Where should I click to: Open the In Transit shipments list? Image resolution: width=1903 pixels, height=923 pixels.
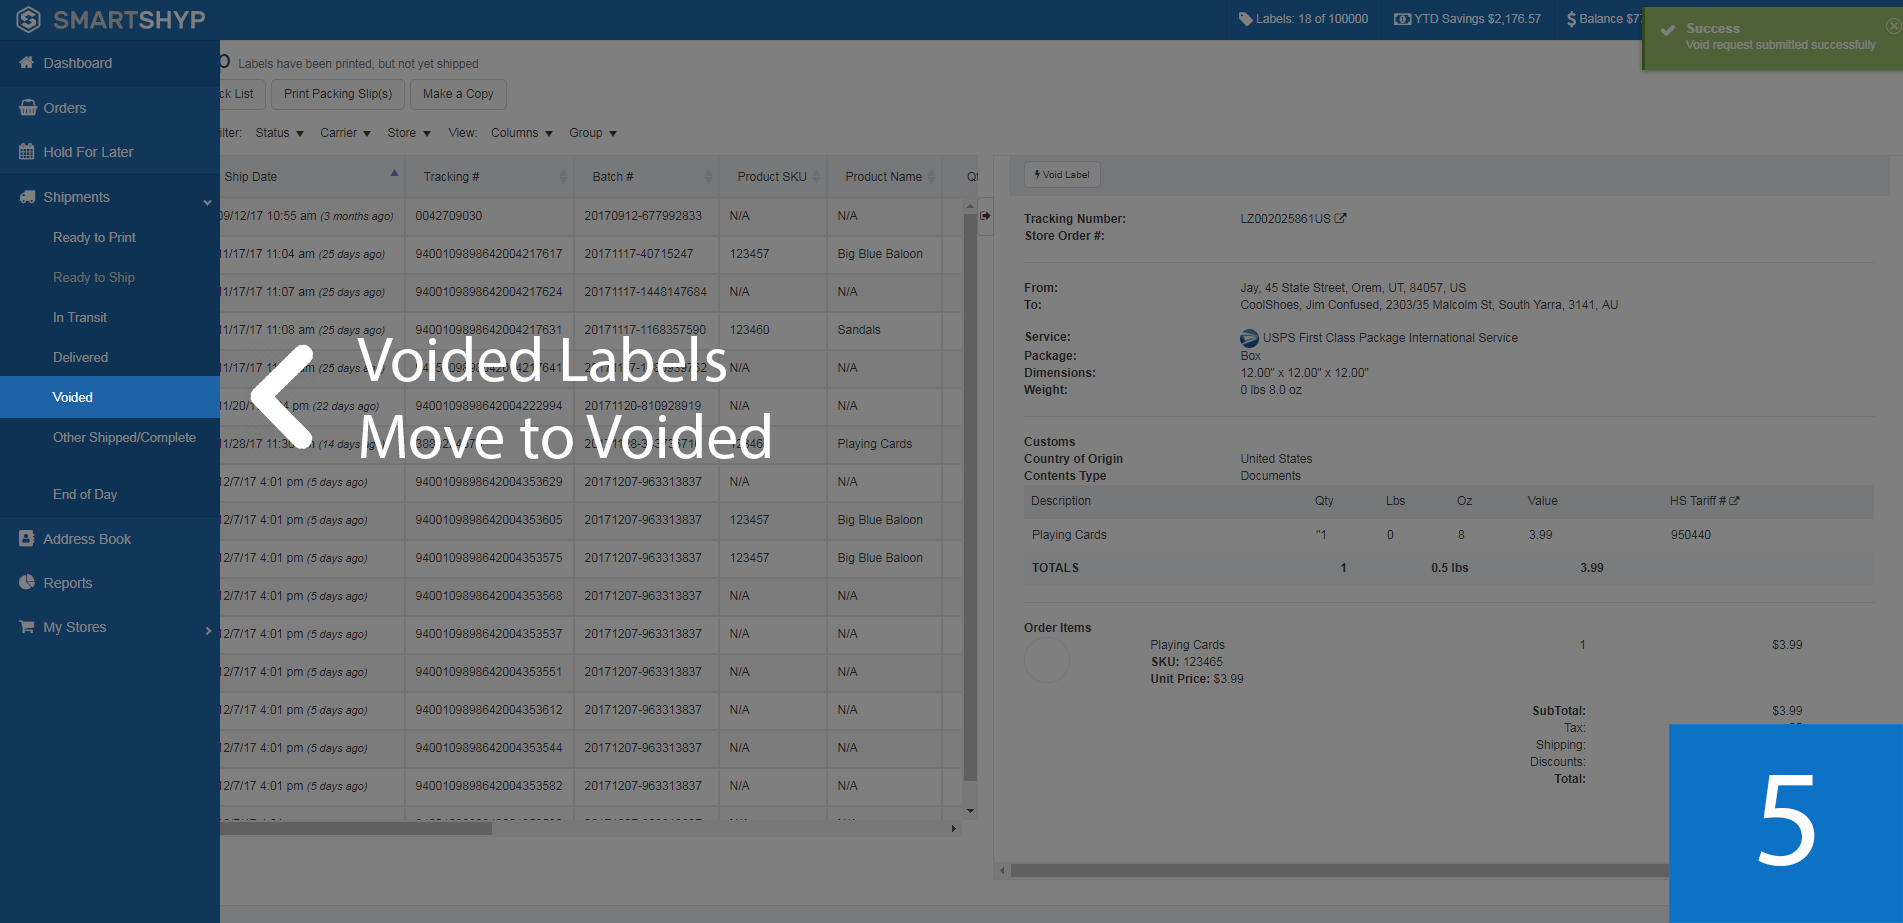click(79, 317)
